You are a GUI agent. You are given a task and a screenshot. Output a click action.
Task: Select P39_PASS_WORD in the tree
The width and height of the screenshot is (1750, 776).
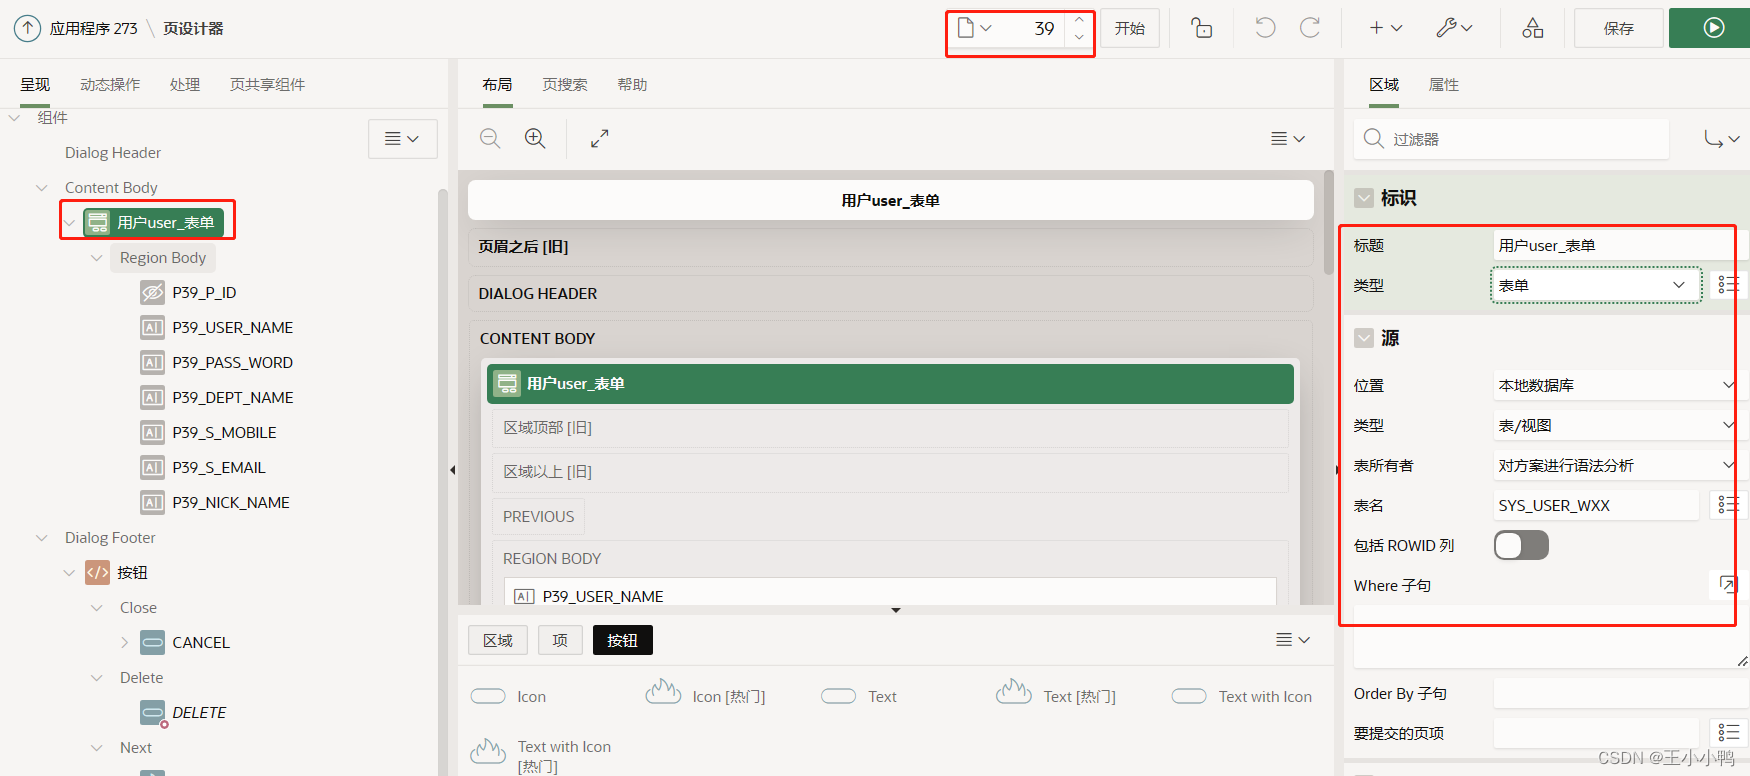(x=232, y=363)
